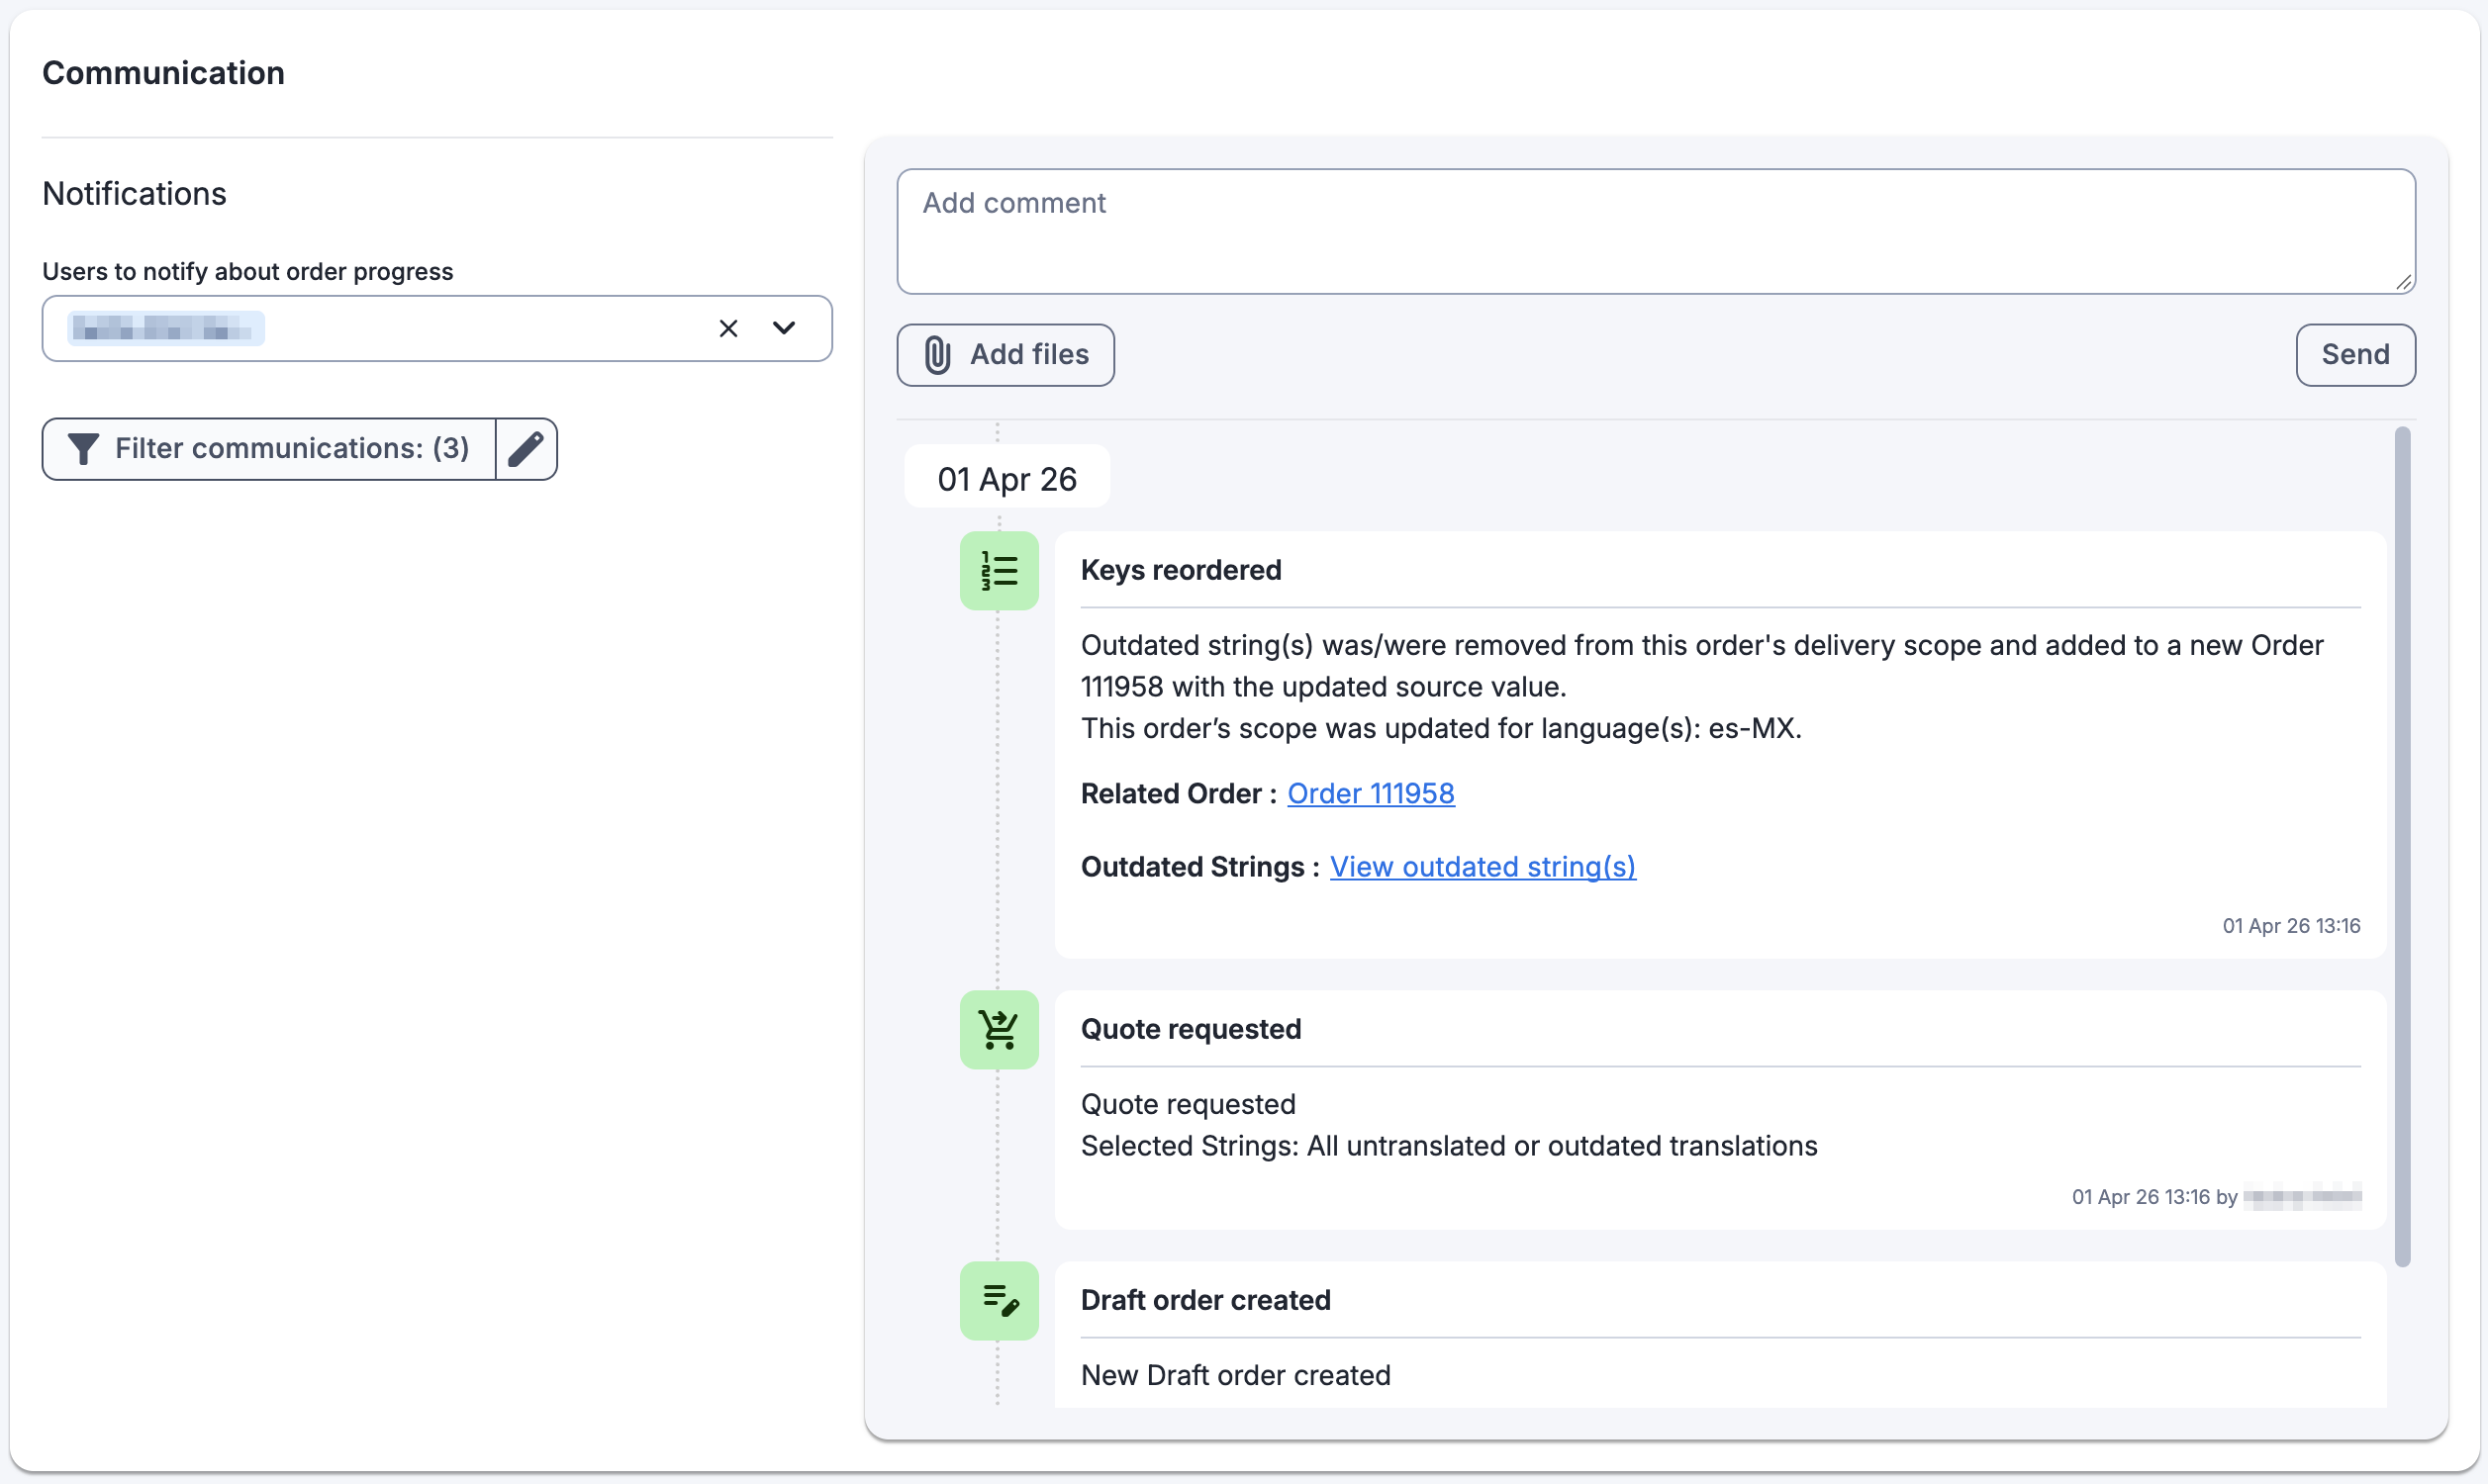Clear the selected notify users
The image size is (2488, 1484).
pos(728,328)
